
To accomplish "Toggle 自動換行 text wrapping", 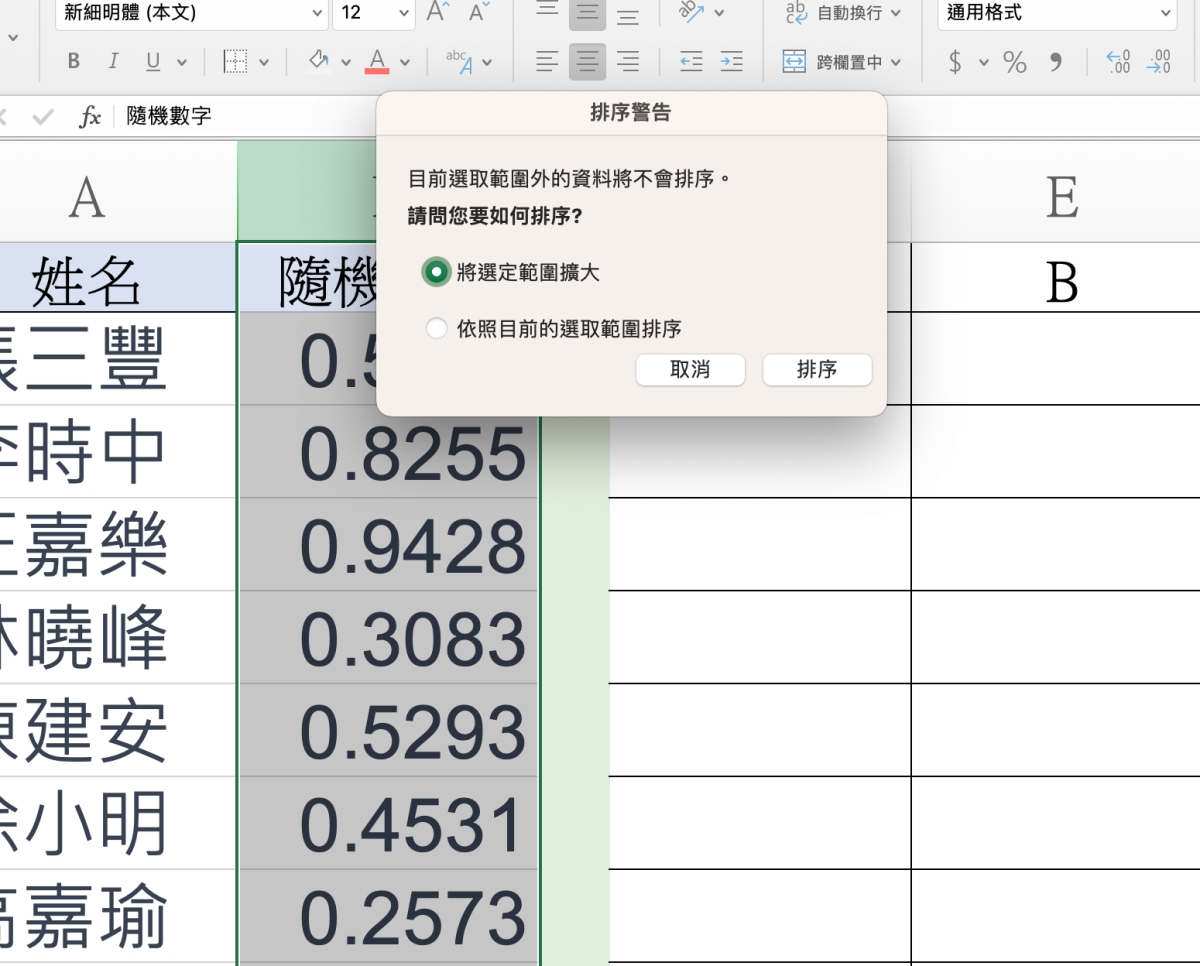I will (x=843, y=13).
